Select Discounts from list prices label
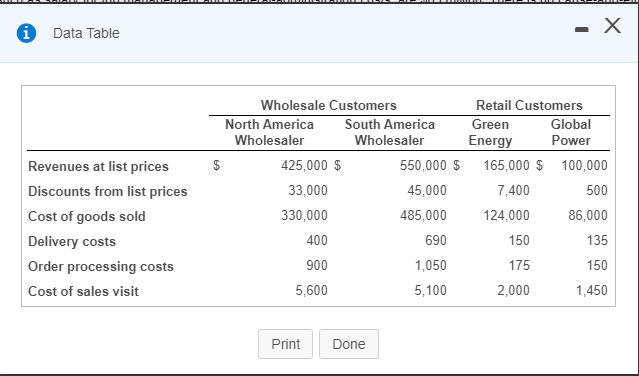Screen dimensions: 639x376 108,191
